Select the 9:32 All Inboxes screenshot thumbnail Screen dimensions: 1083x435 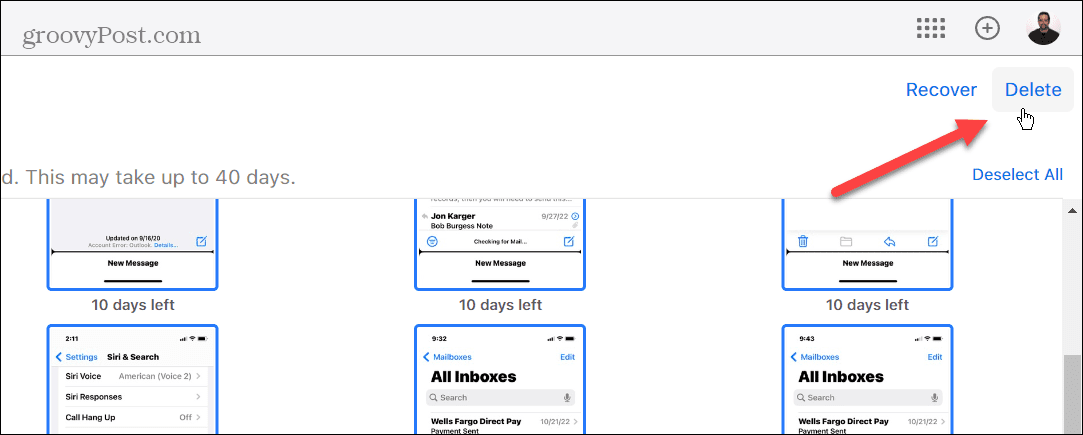coord(499,380)
